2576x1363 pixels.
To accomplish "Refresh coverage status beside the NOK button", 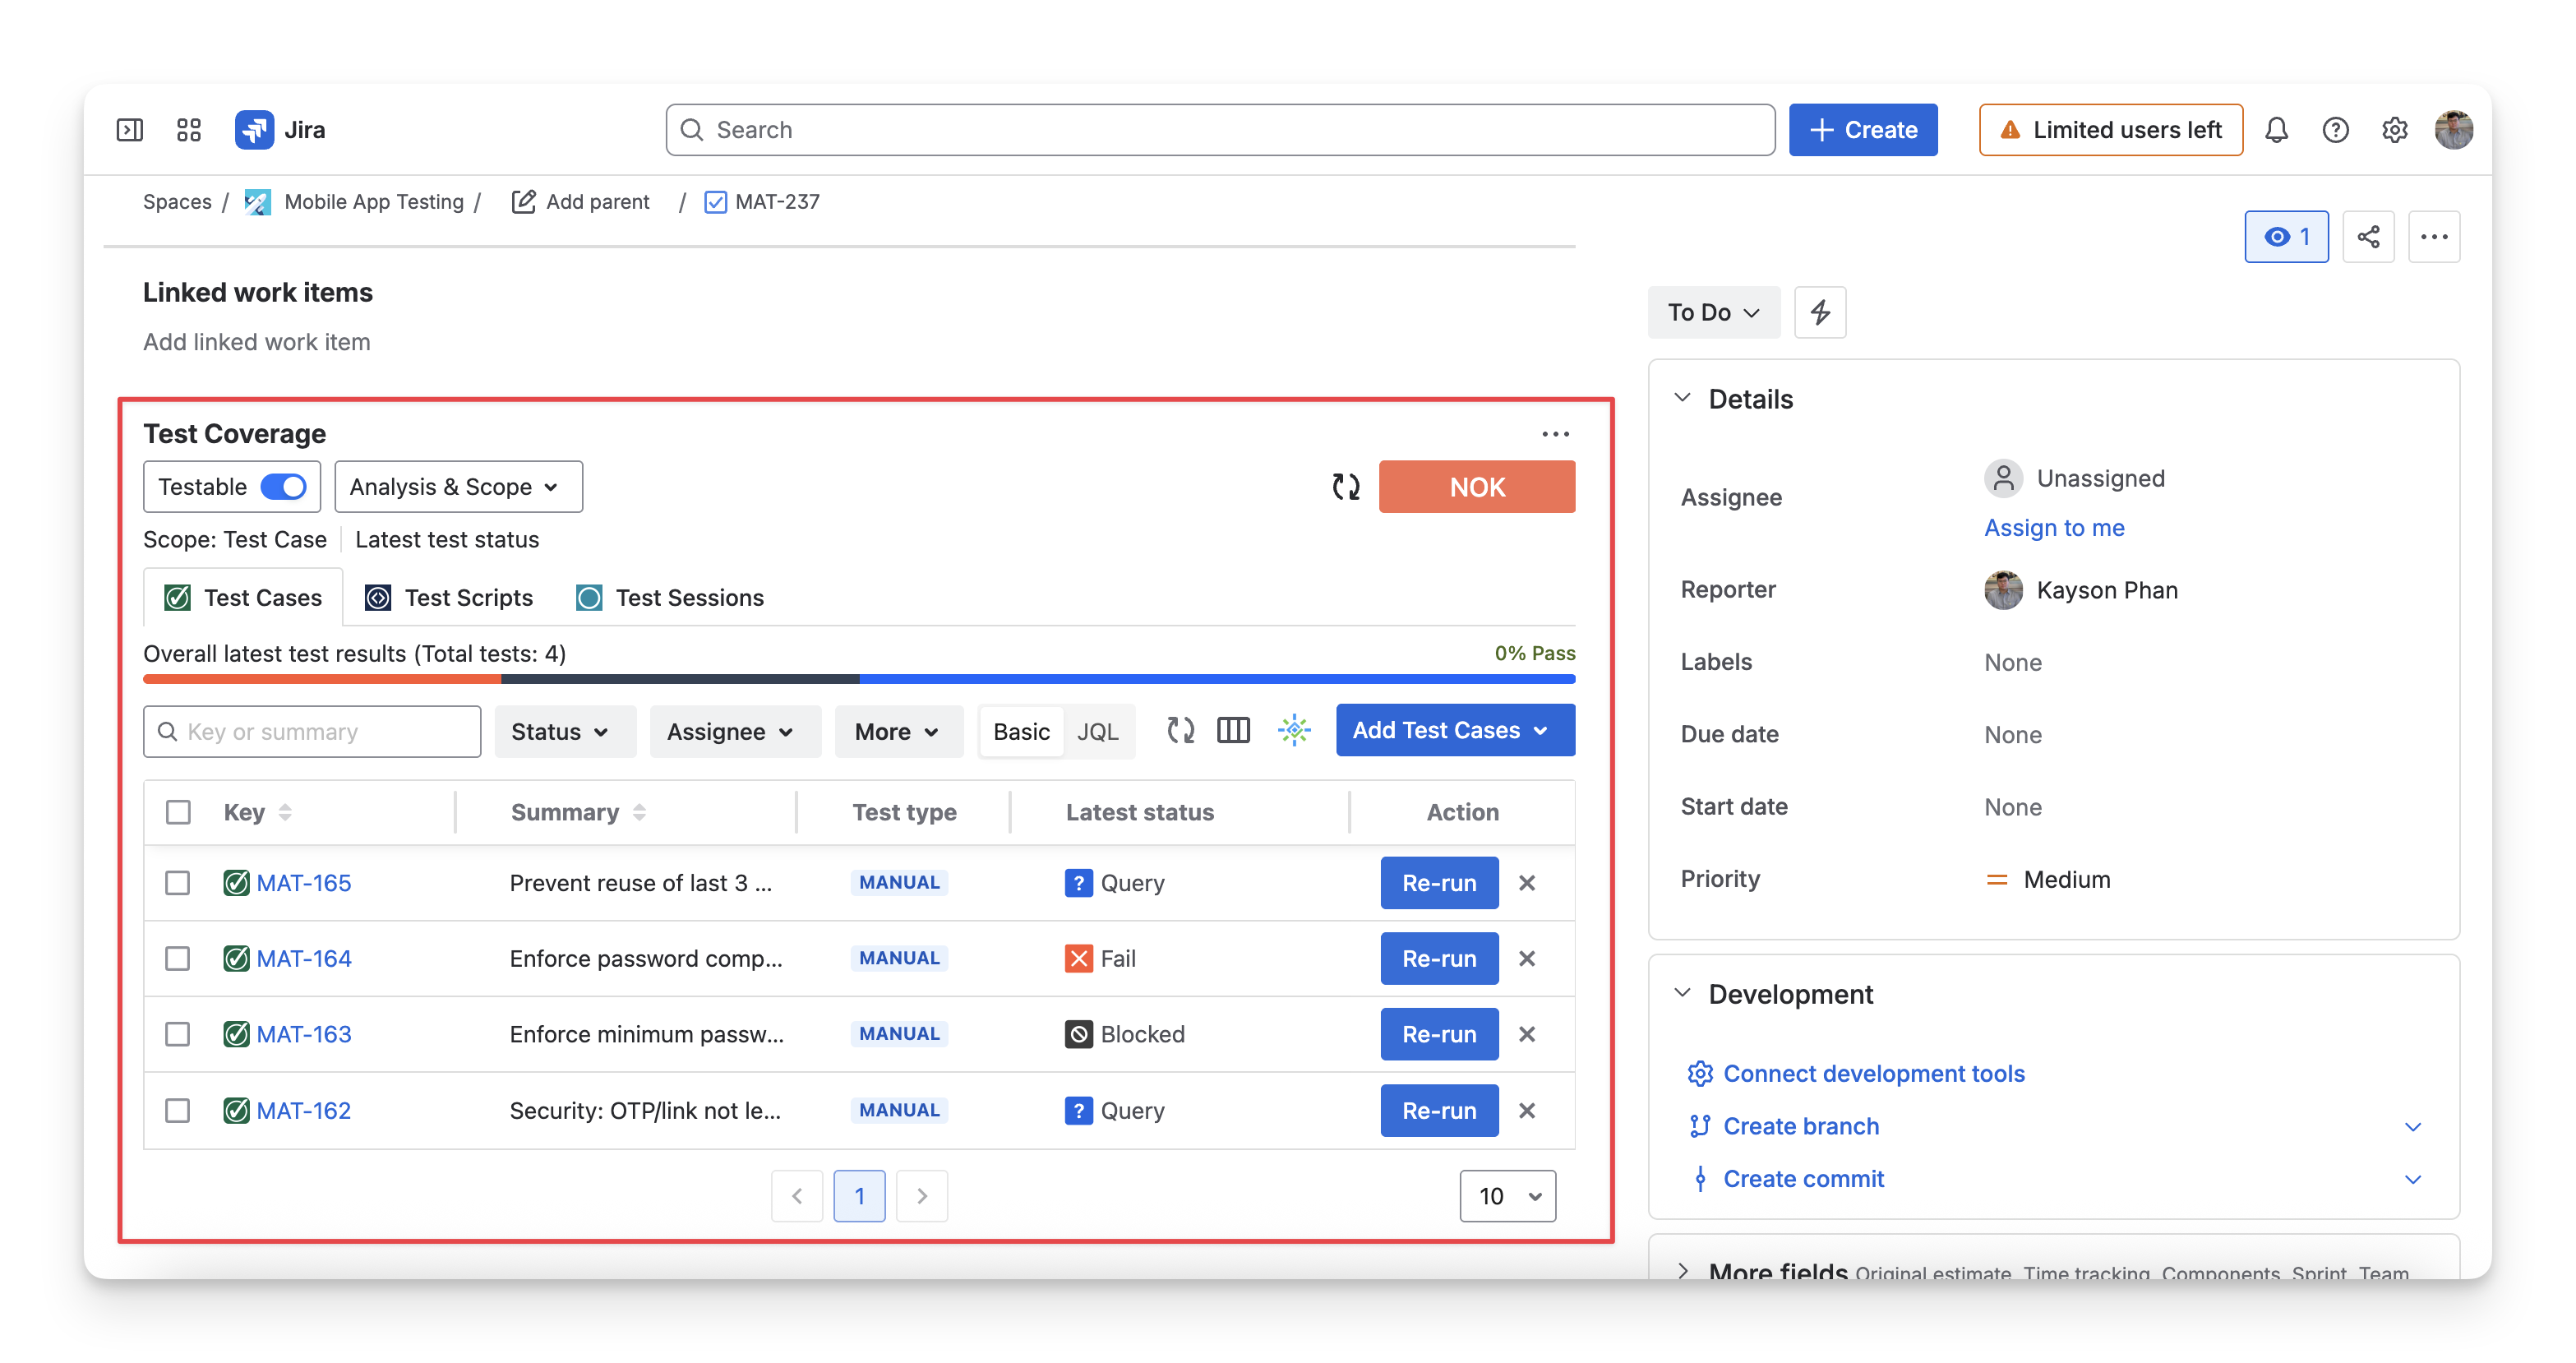I will coord(1346,487).
